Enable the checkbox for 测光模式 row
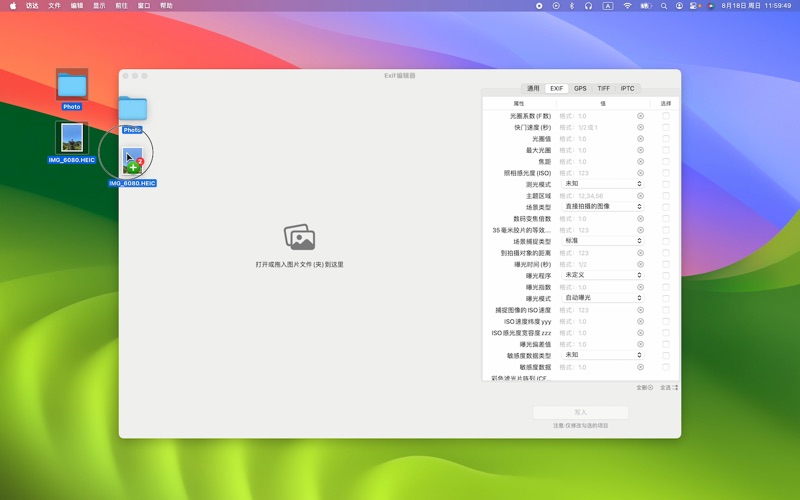Image resolution: width=800 pixels, height=500 pixels. tap(666, 184)
